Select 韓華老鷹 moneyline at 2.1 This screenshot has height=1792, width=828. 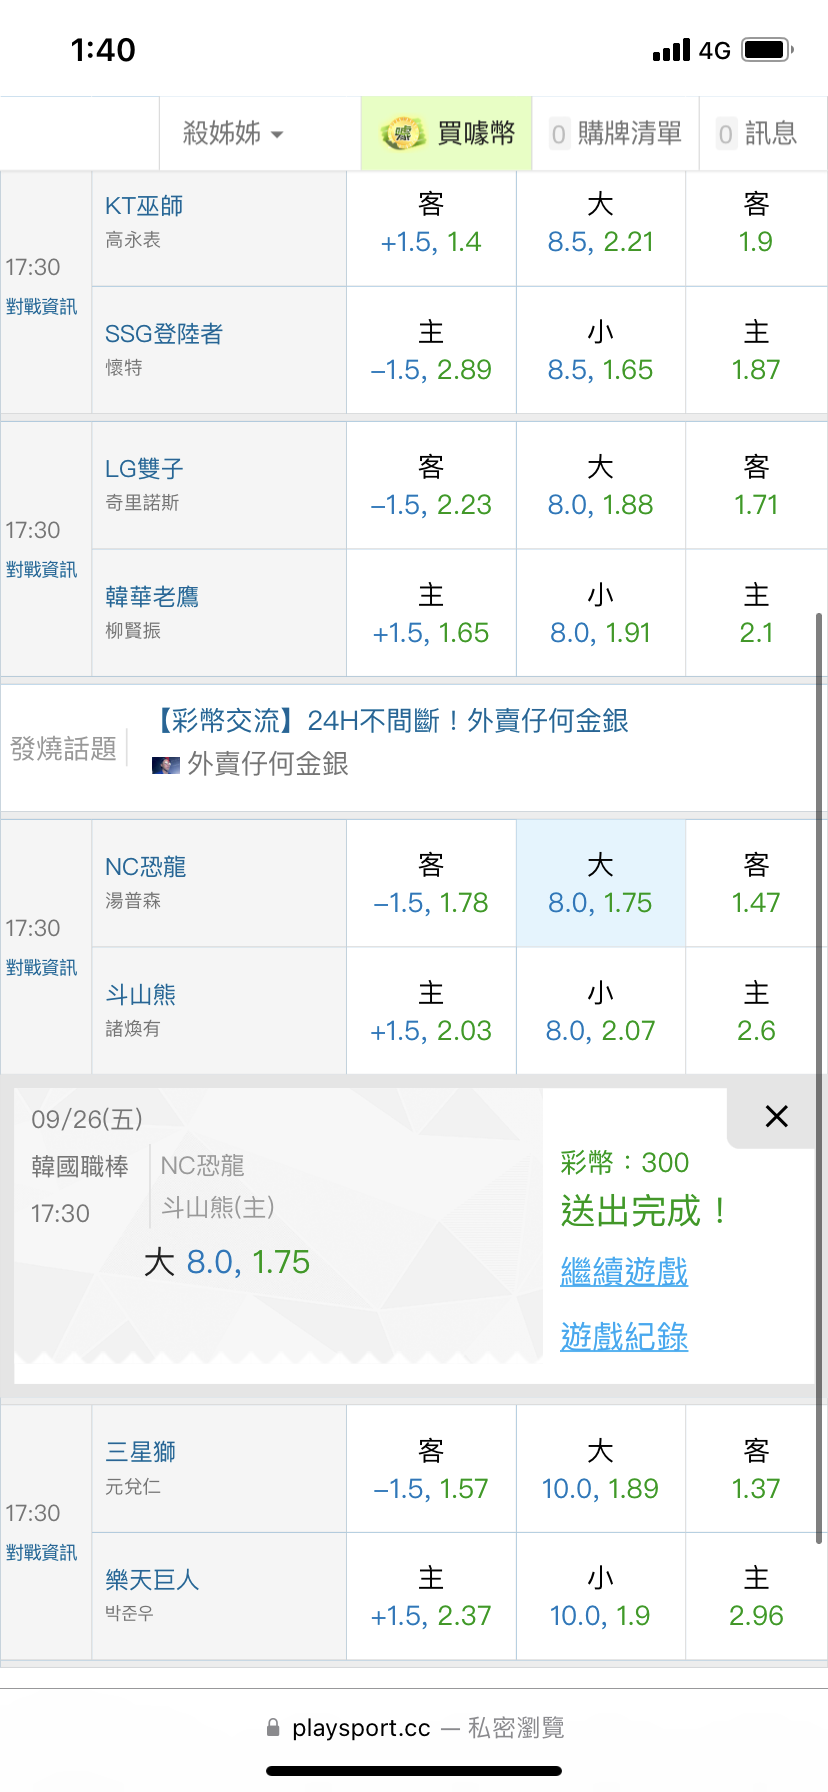tap(756, 614)
